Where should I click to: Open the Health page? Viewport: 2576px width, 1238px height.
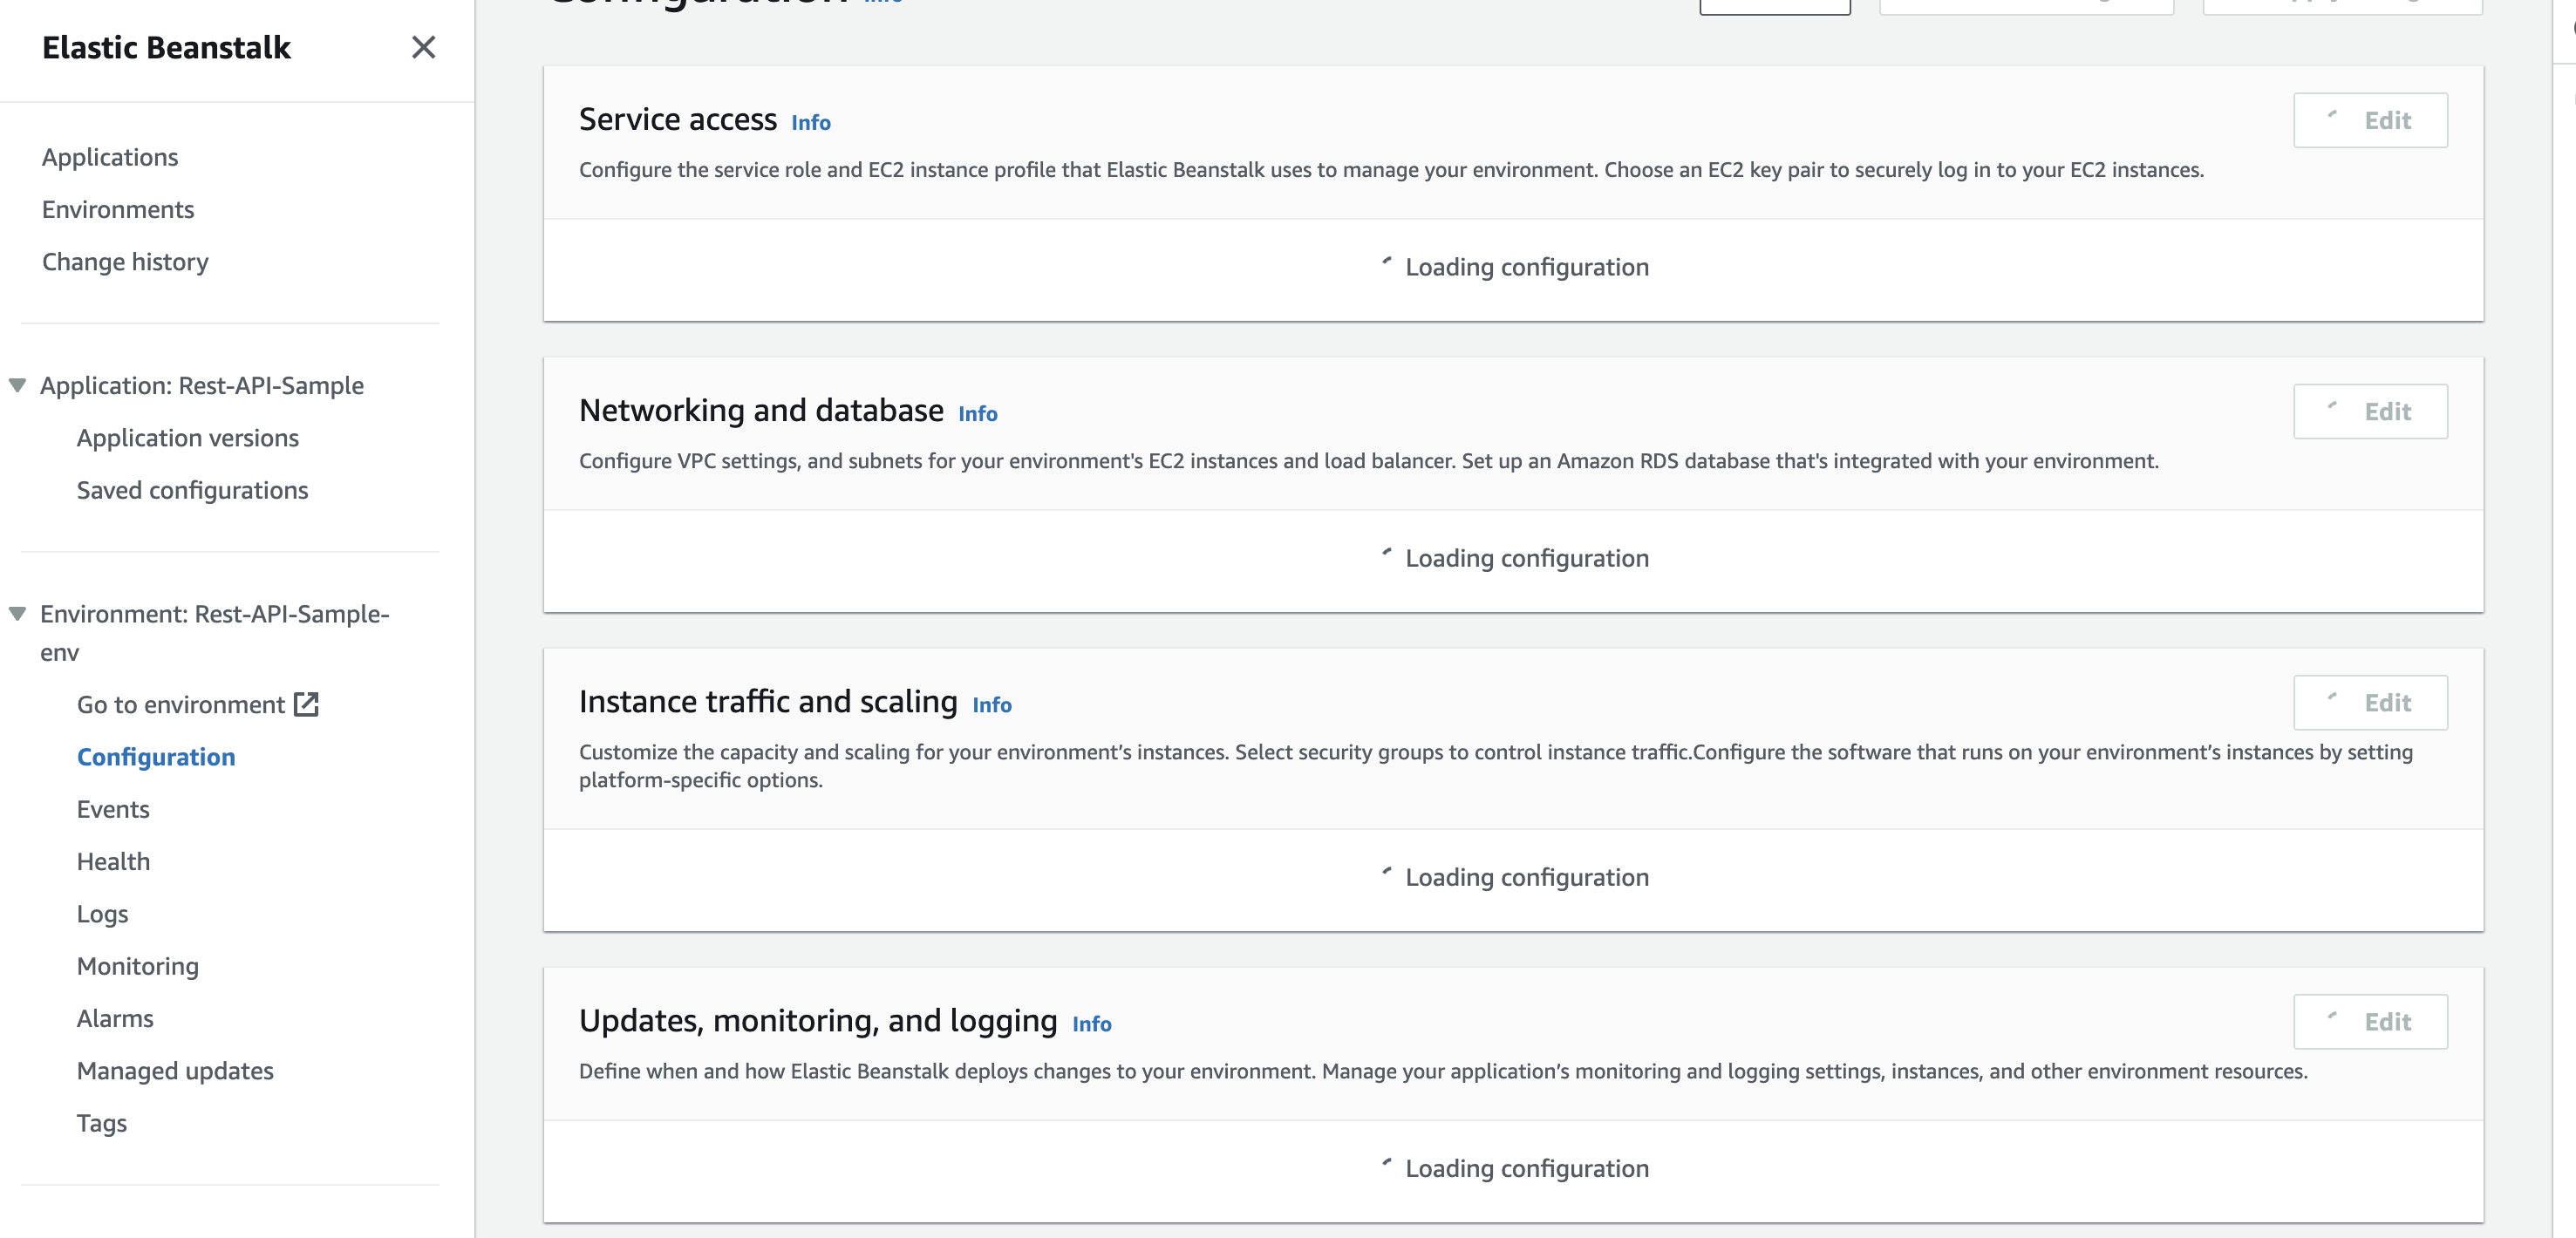[113, 862]
